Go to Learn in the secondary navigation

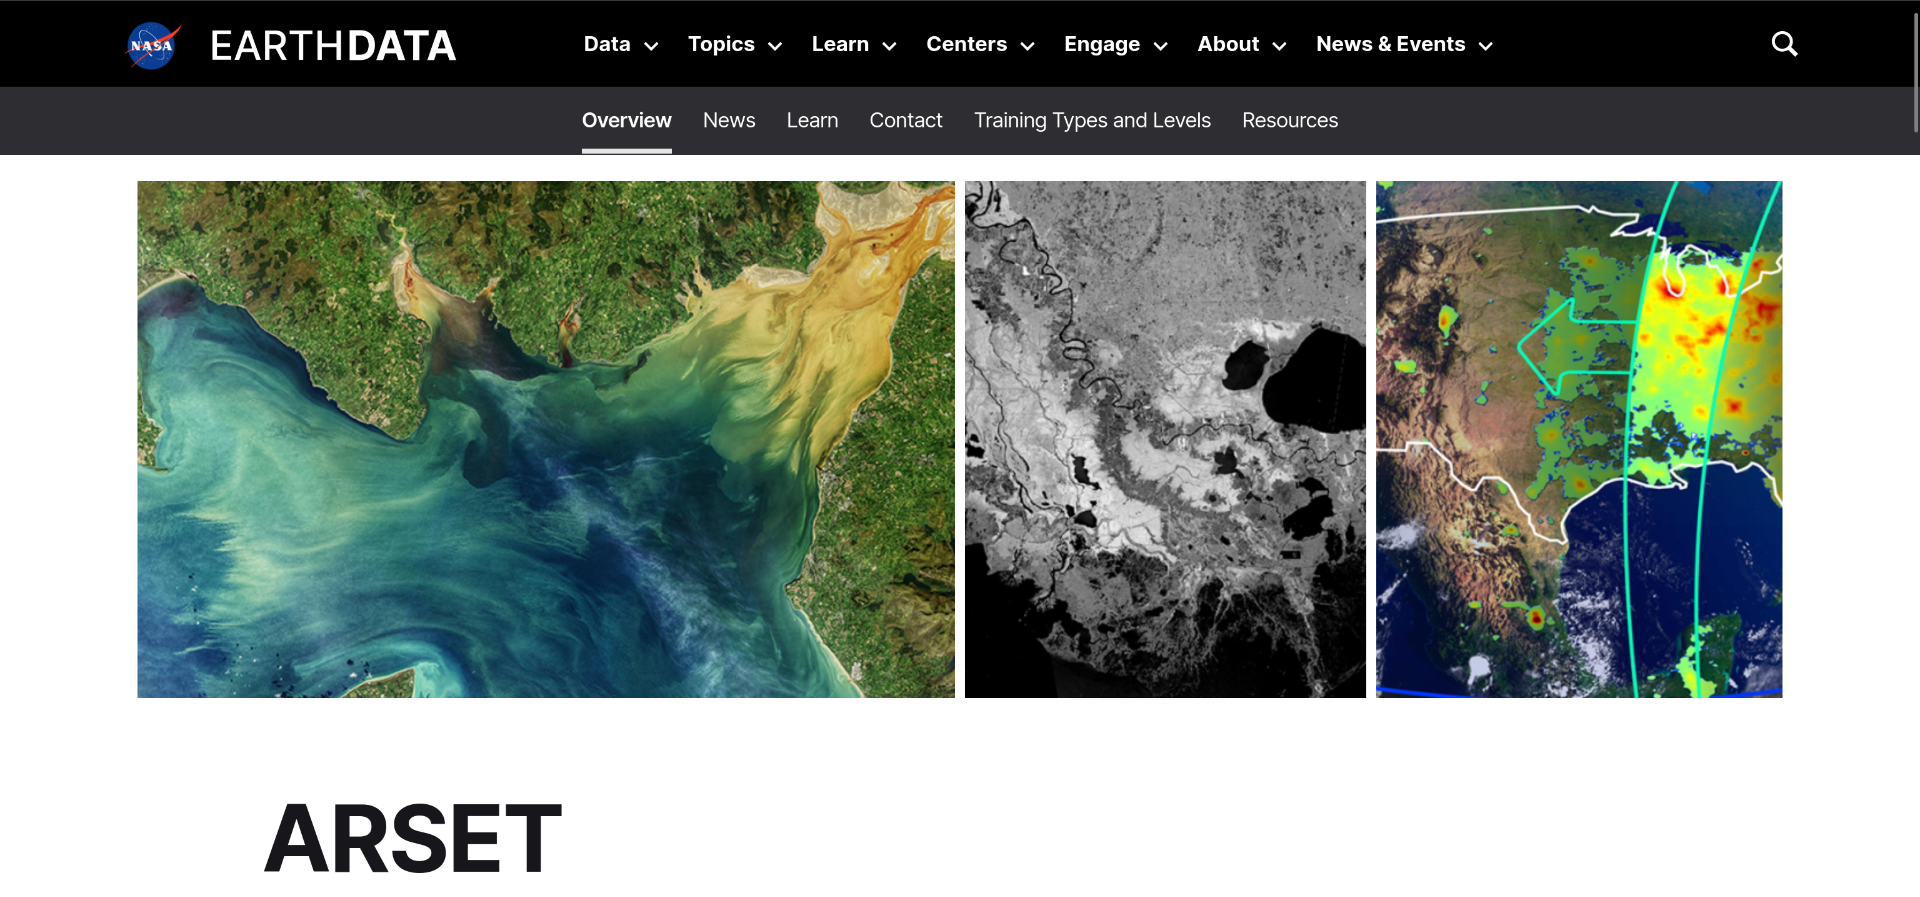[812, 120]
